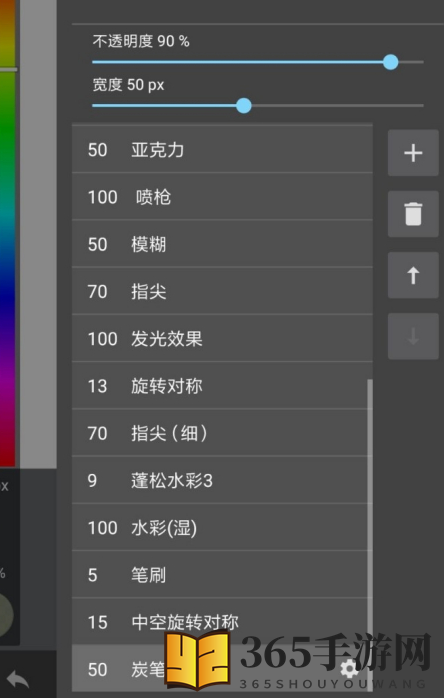
Task: Click the brush list vertical scrollbar
Action: click(x=370, y=512)
